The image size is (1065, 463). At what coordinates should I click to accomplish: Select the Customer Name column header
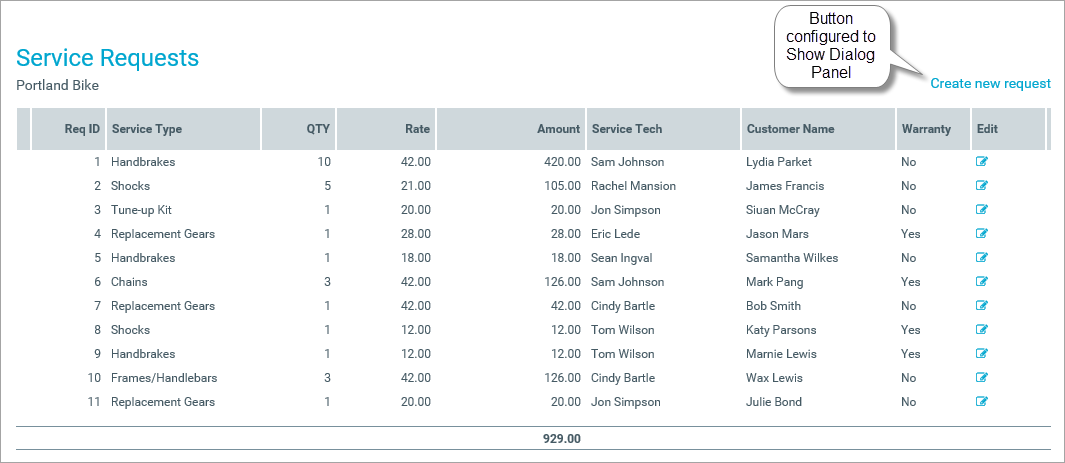[790, 129]
